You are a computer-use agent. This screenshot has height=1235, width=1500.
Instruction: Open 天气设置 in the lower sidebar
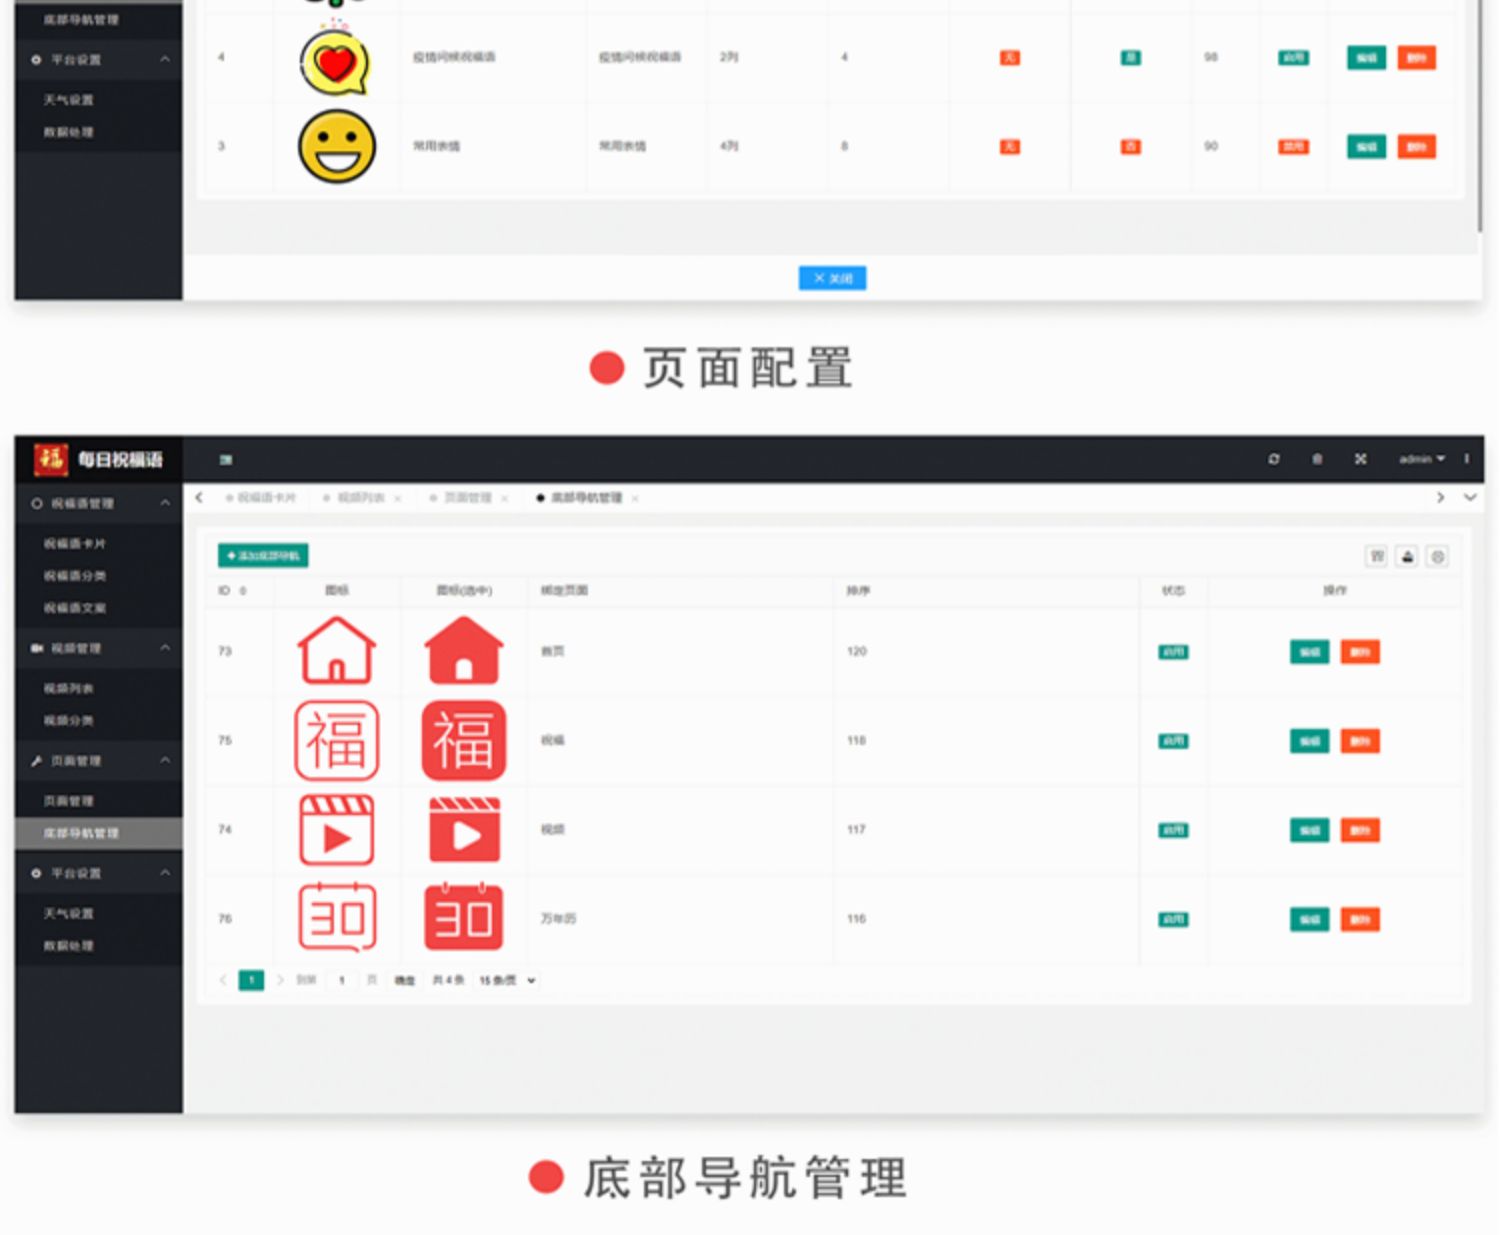click(x=68, y=914)
